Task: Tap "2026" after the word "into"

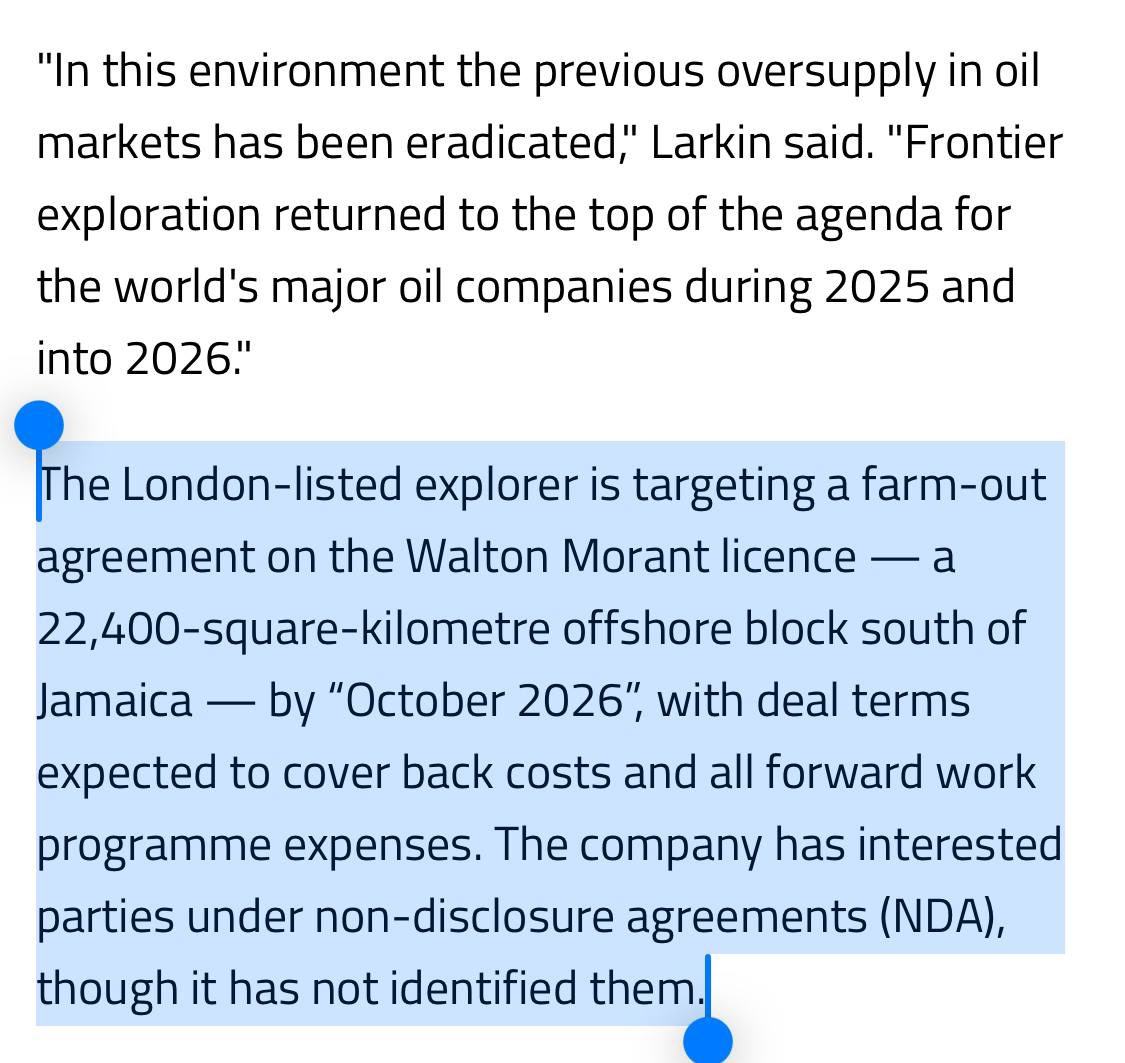Action: (177, 358)
